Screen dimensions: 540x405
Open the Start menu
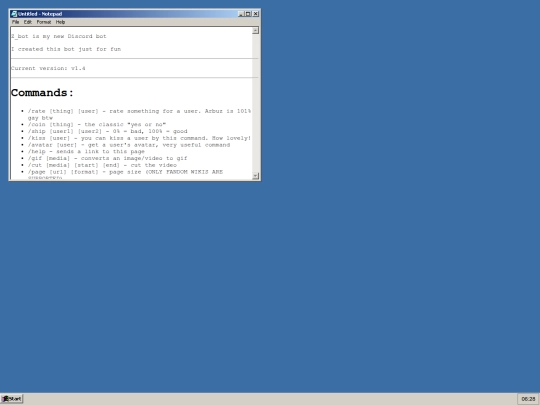(12, 399)
